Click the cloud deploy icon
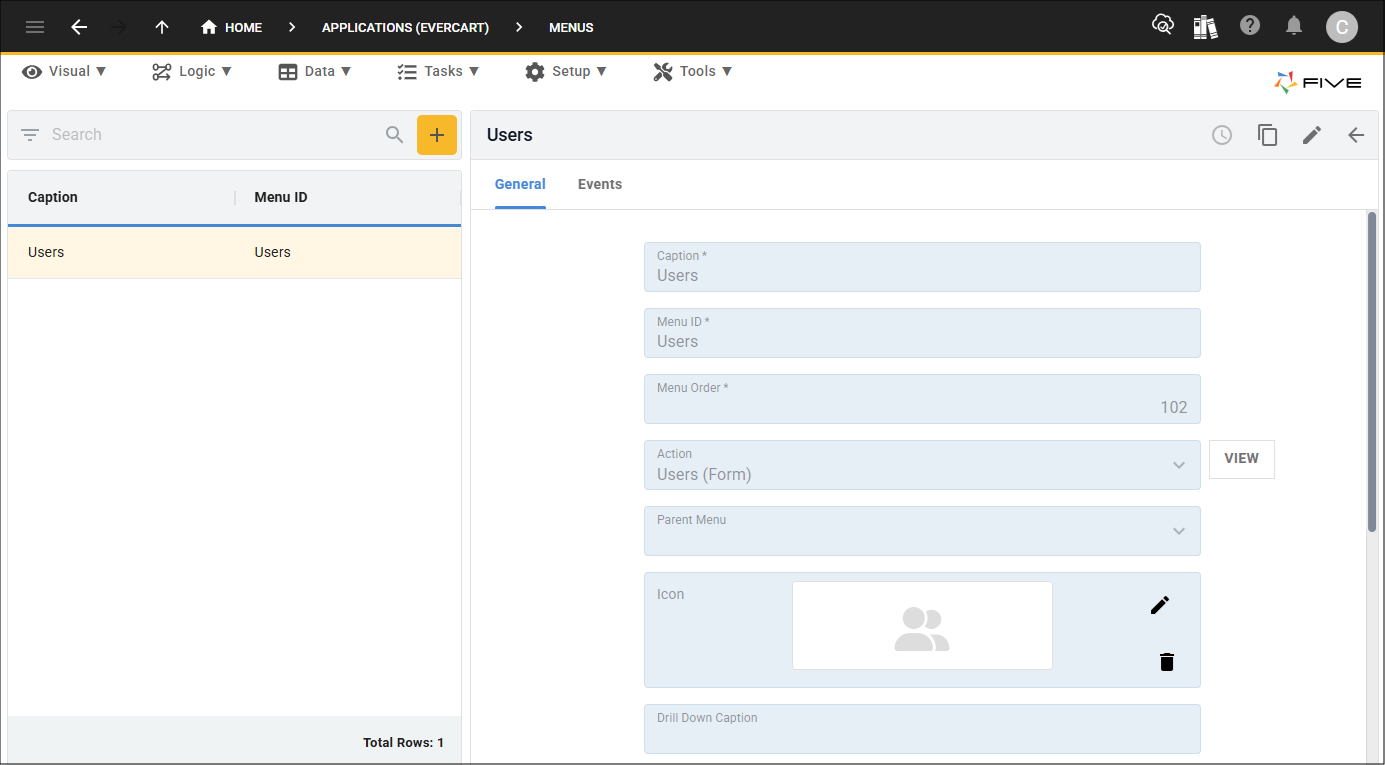Viewport: 1385px width, 765px height. 1162,26
